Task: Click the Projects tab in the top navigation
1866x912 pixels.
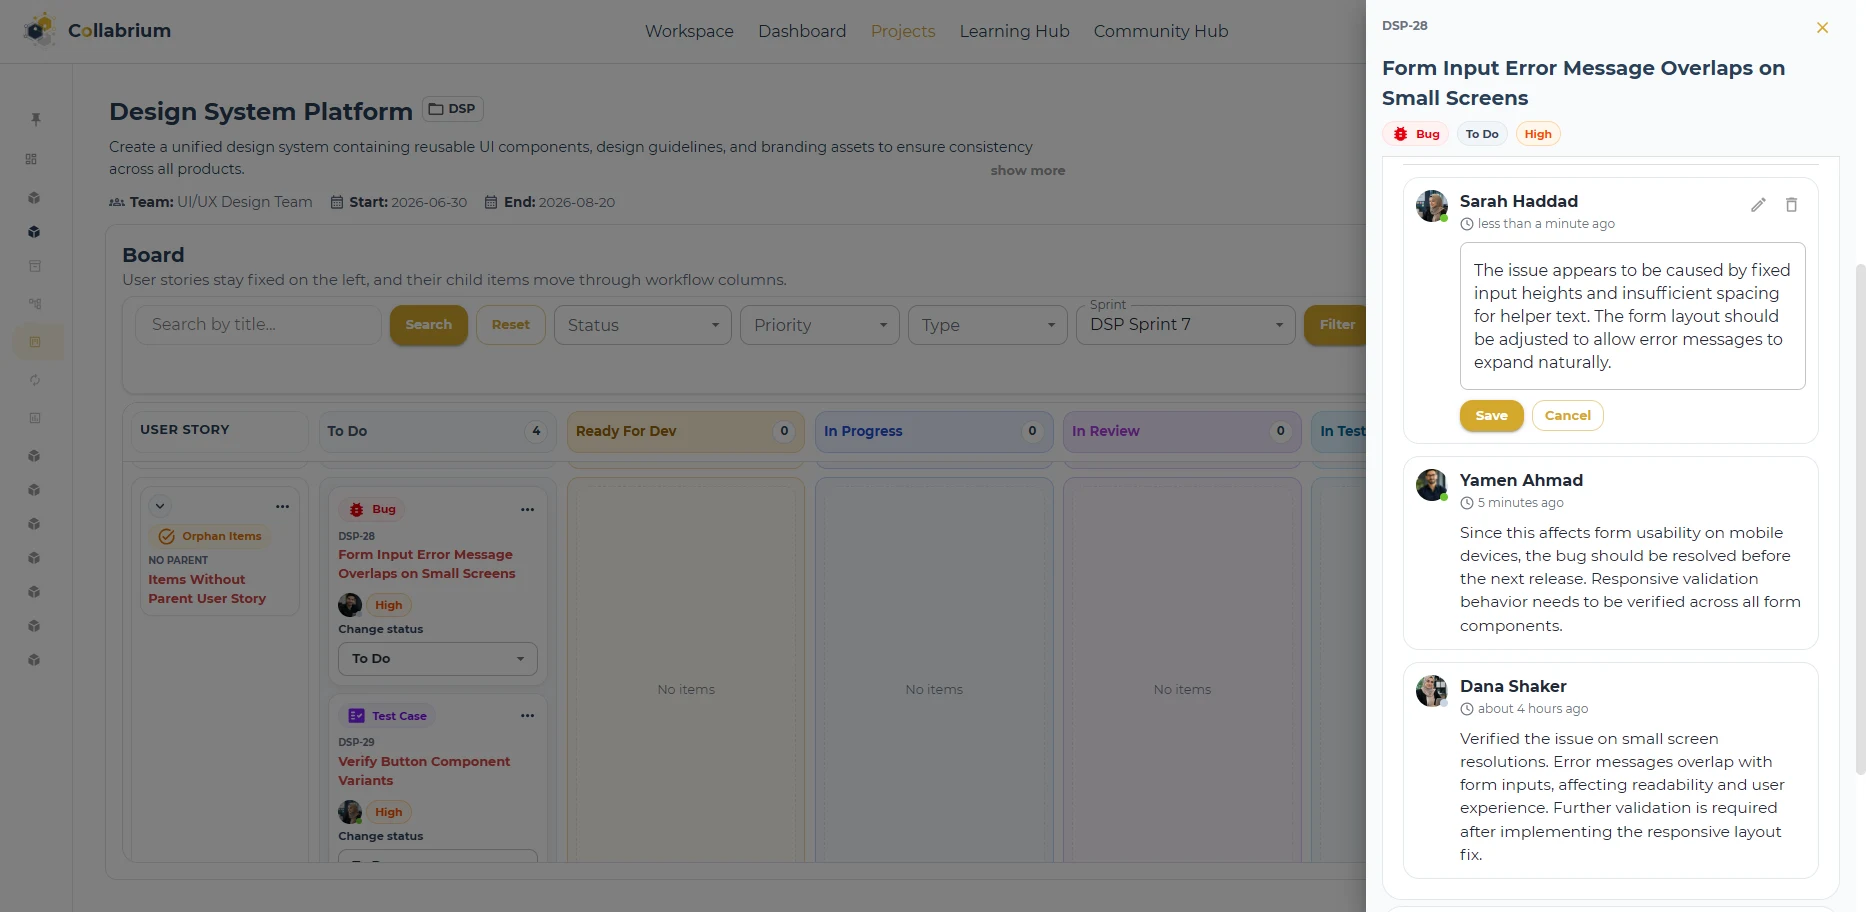Action: tap(903, 31)
